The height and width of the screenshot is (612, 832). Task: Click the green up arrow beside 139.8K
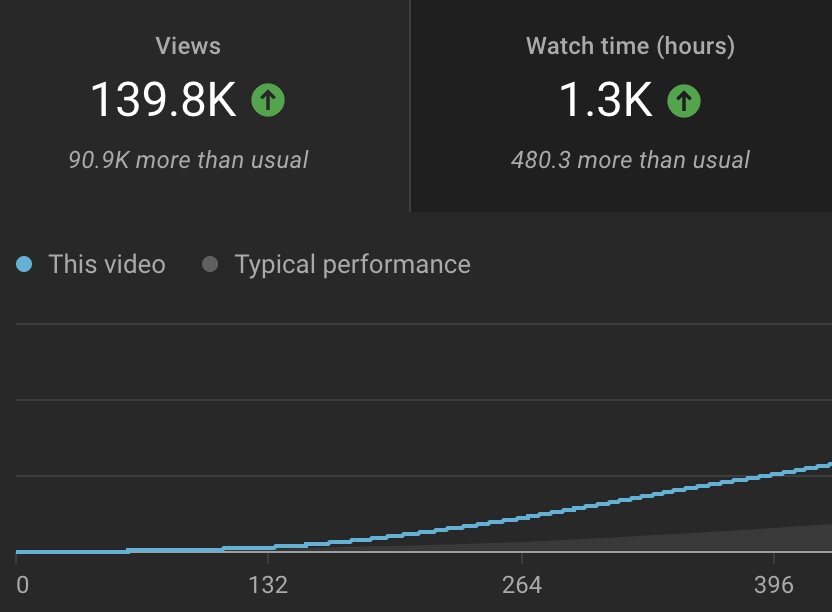click(x=268, y=100)
